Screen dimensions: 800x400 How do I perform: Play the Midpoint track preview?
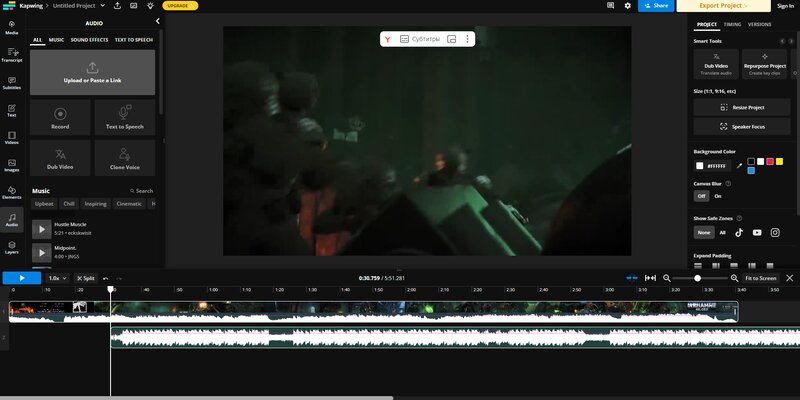tap(42, 253)
